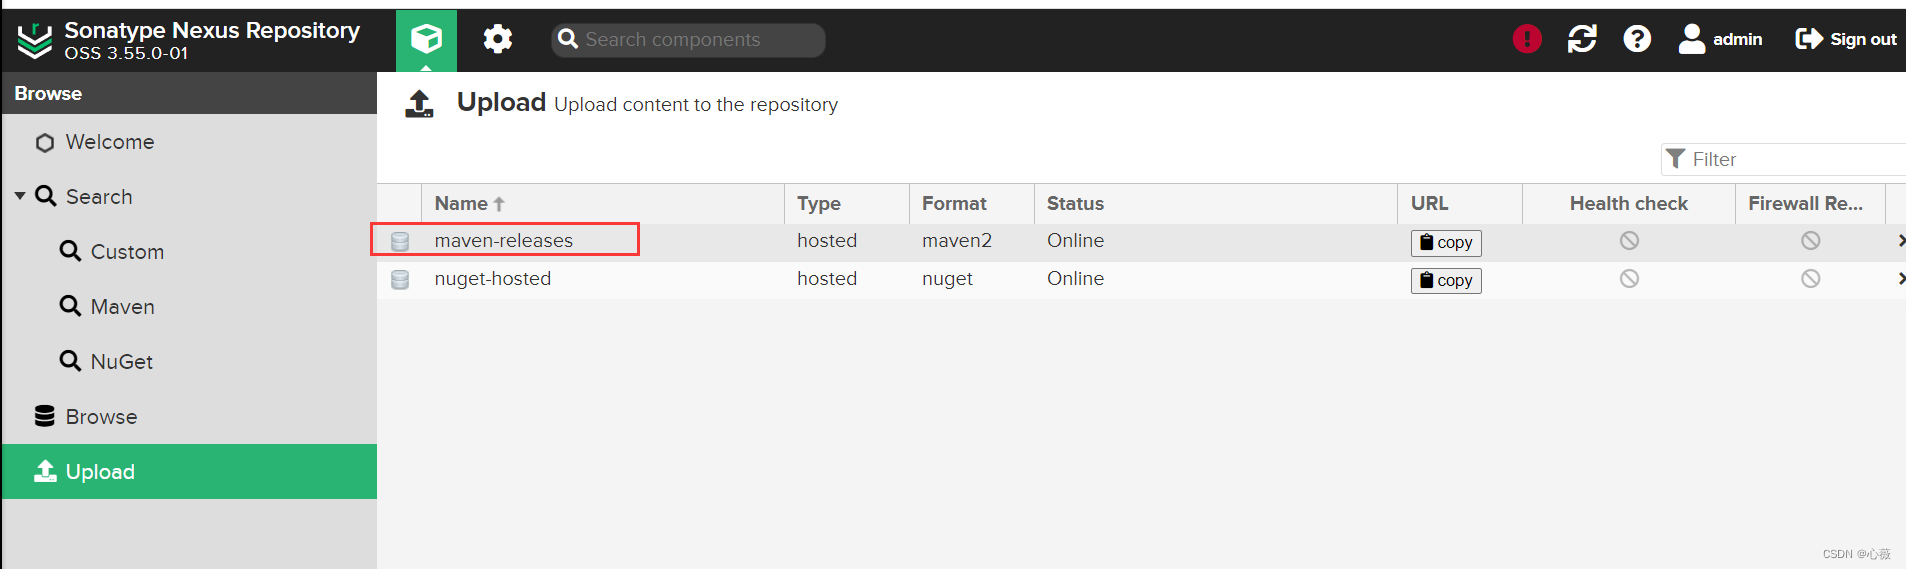Click Online status in maven-releases row
1906x569 pixels.
(x=1075, y=241)
